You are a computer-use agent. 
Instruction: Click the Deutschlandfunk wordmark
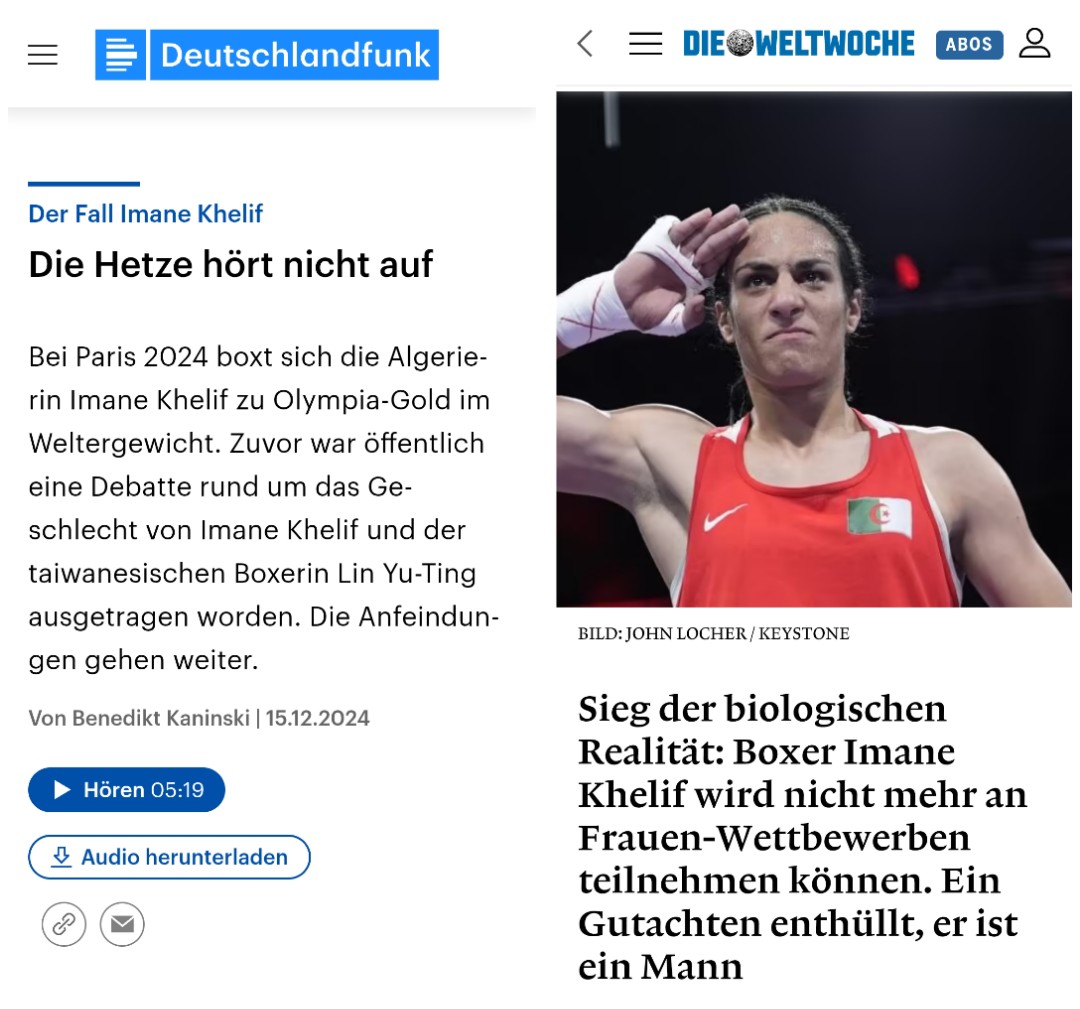click(x=294, y=54)
